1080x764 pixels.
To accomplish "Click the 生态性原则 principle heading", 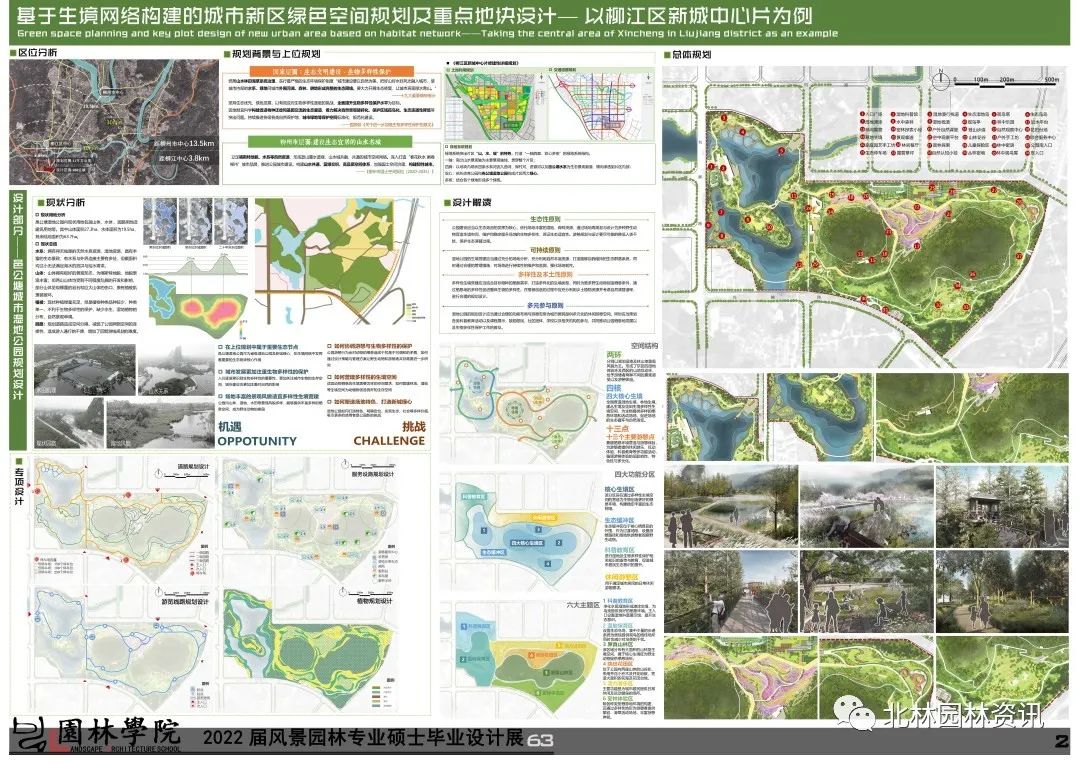I will pyautogui.click(x=545, y=219).
